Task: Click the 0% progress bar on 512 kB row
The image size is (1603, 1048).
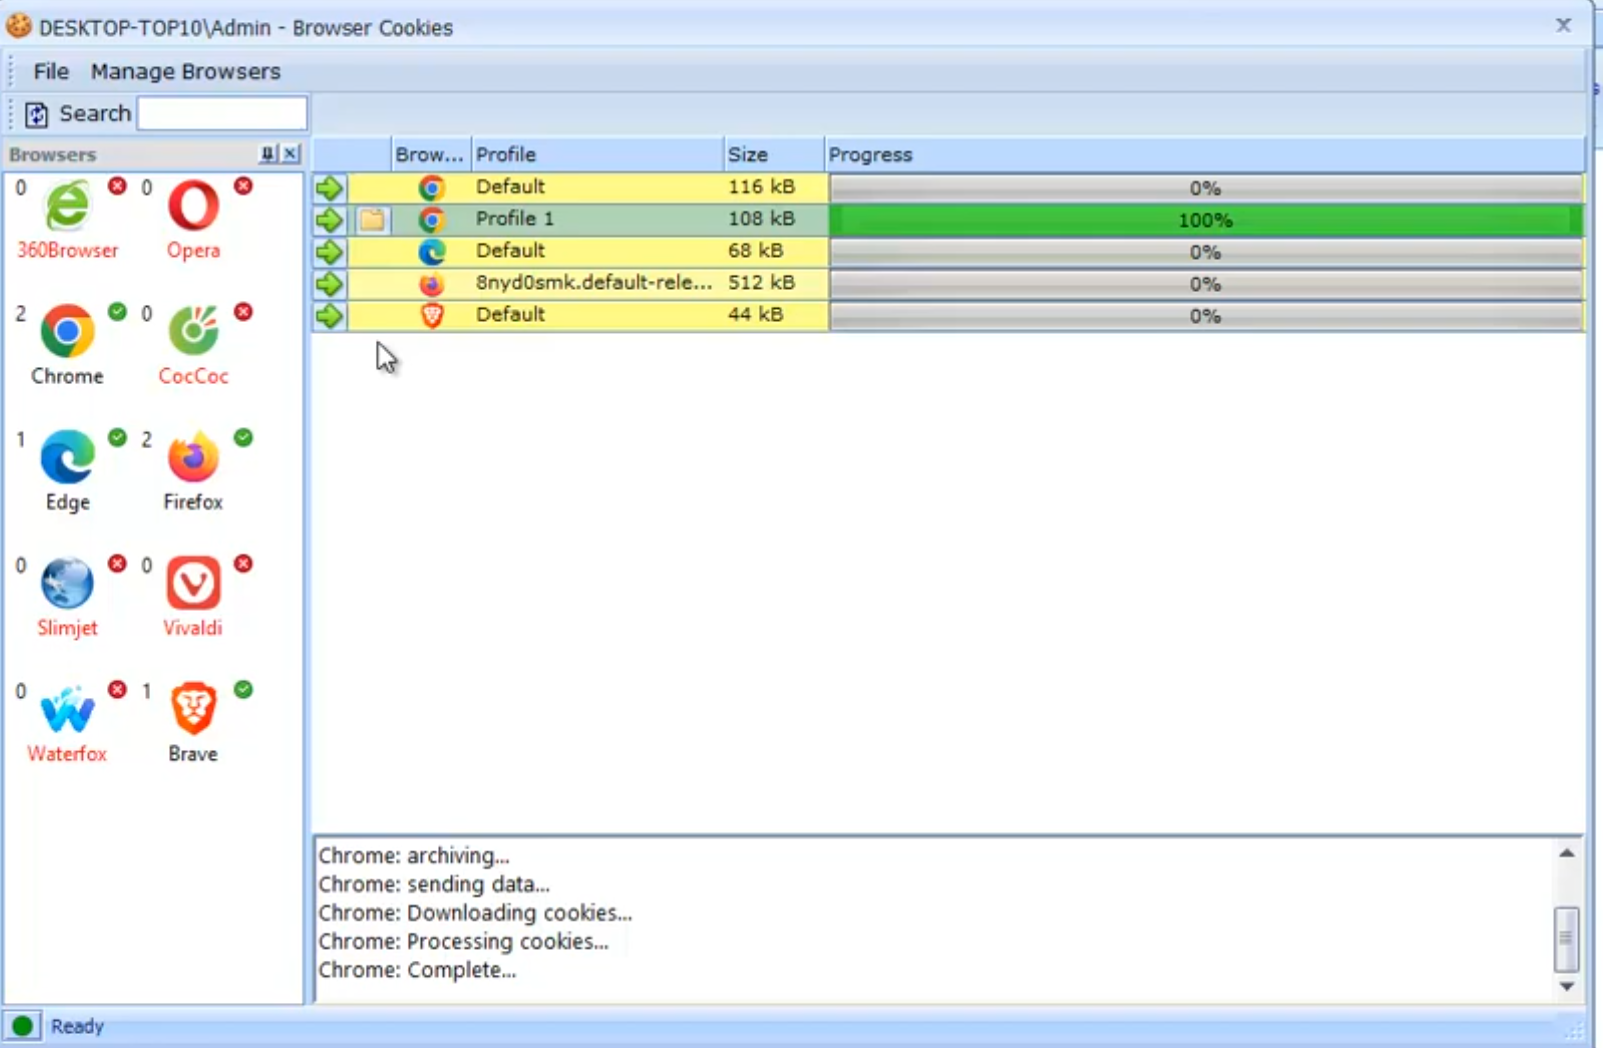Action: (1206, 284)
